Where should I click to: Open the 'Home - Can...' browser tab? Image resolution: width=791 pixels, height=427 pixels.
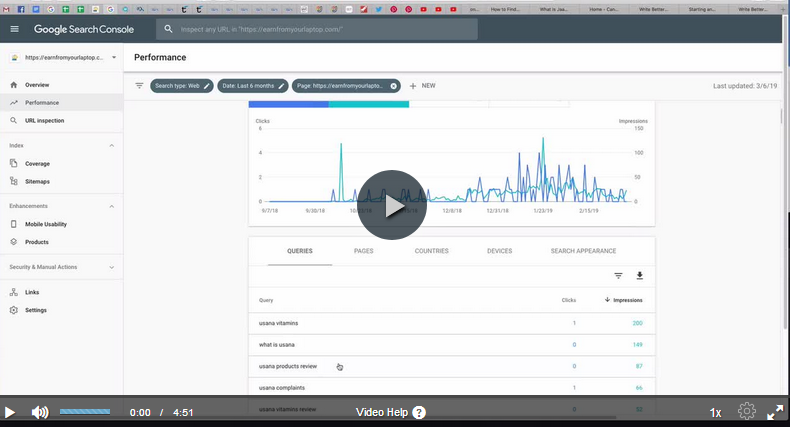tap(603, 9)
